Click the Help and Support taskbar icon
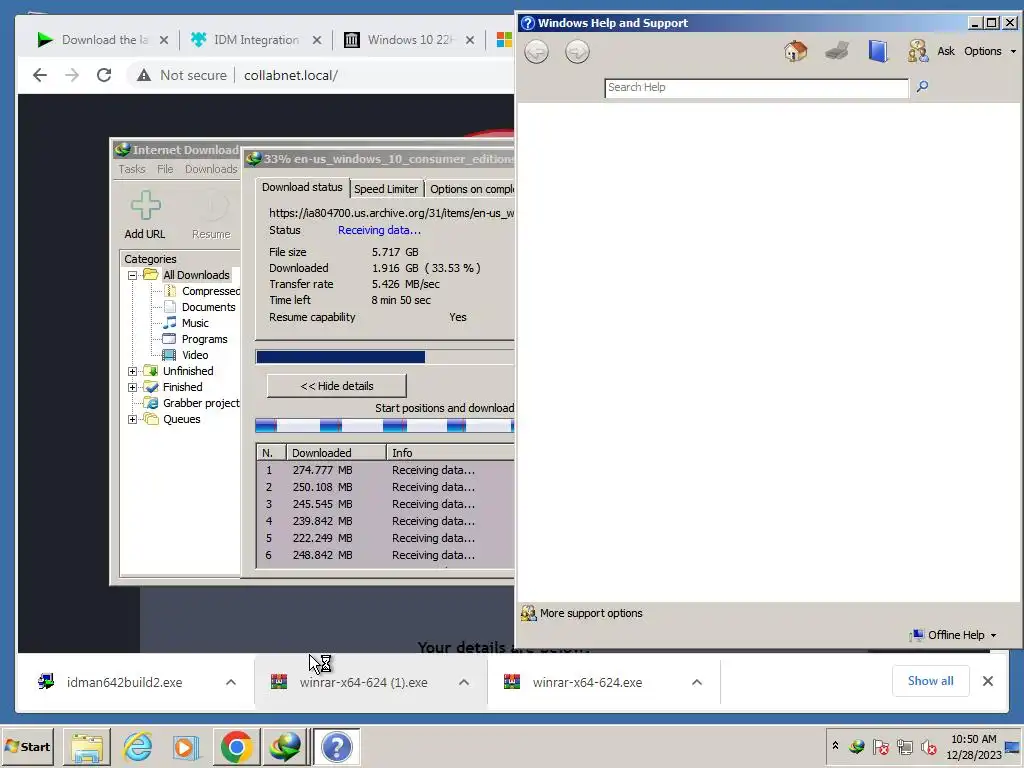 337,747
